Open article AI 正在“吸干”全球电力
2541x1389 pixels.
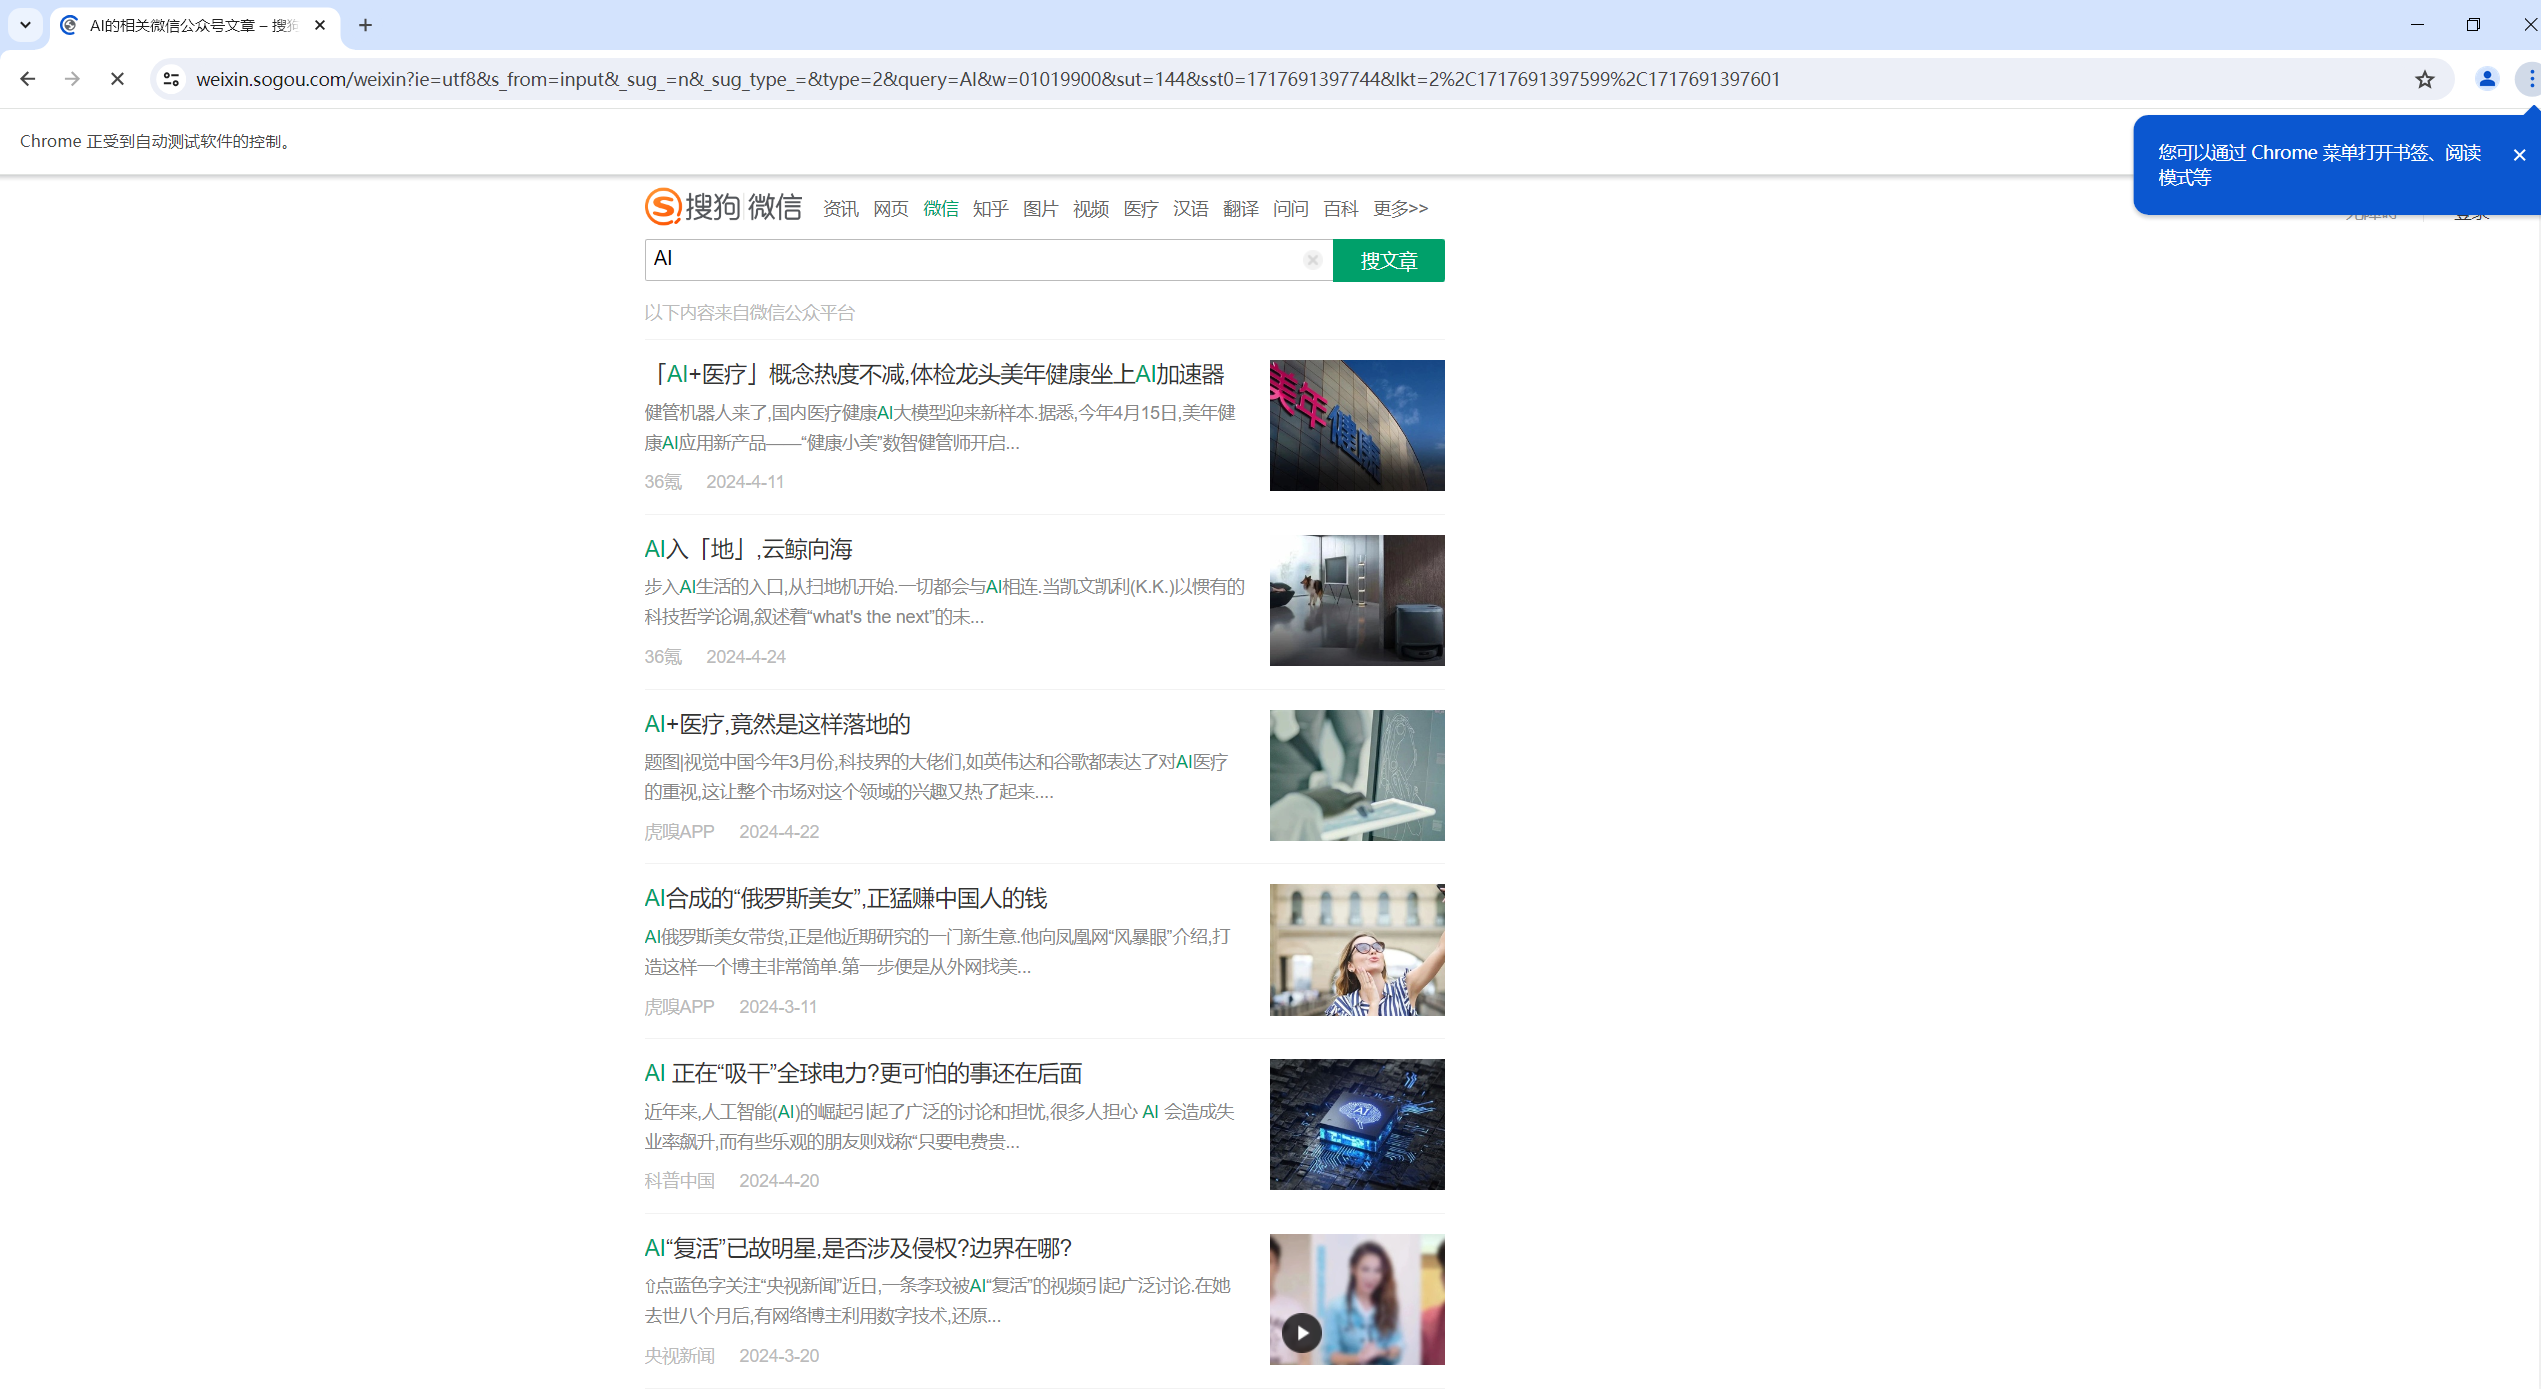(863, 1073)
